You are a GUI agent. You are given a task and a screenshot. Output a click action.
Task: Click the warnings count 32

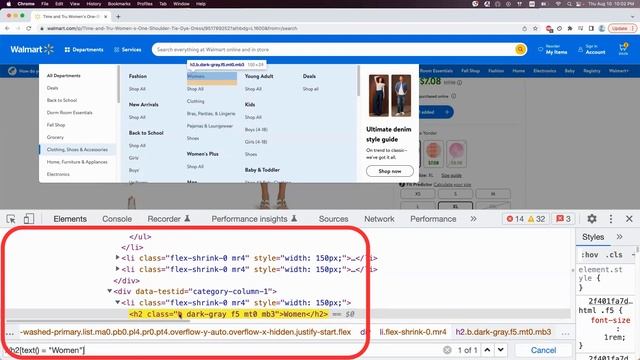point(537,219)
